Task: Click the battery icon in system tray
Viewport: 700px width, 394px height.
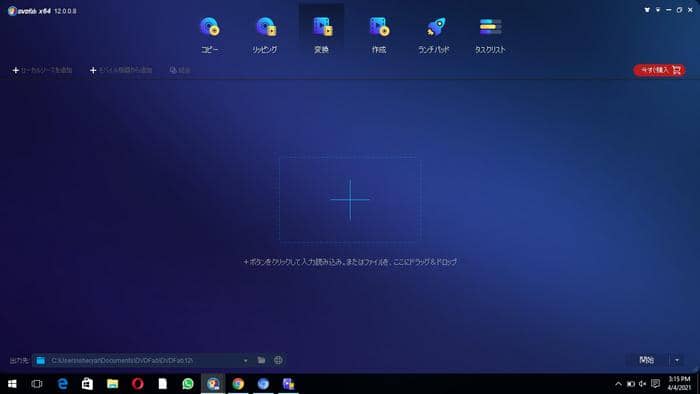Action: point(631,384)
